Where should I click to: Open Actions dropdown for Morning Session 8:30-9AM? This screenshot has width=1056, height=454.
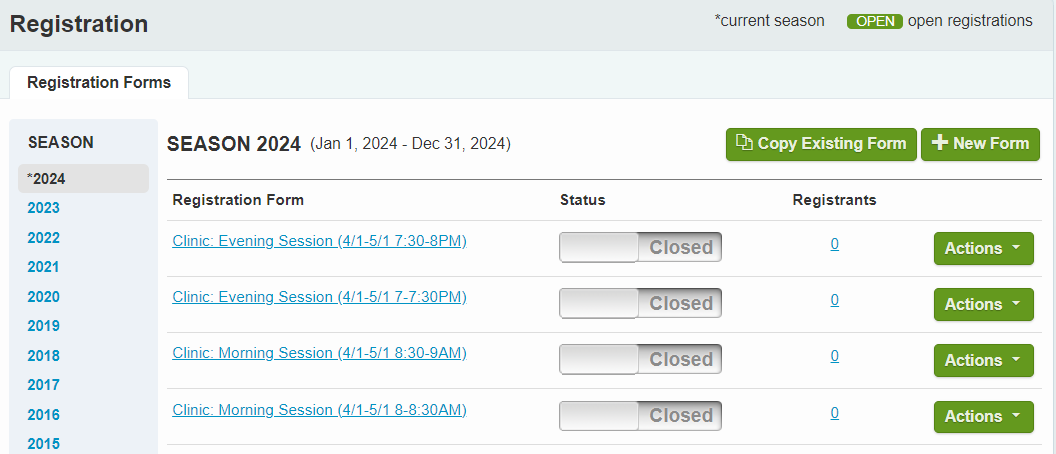pyautogui.click(x=983, y=360)
